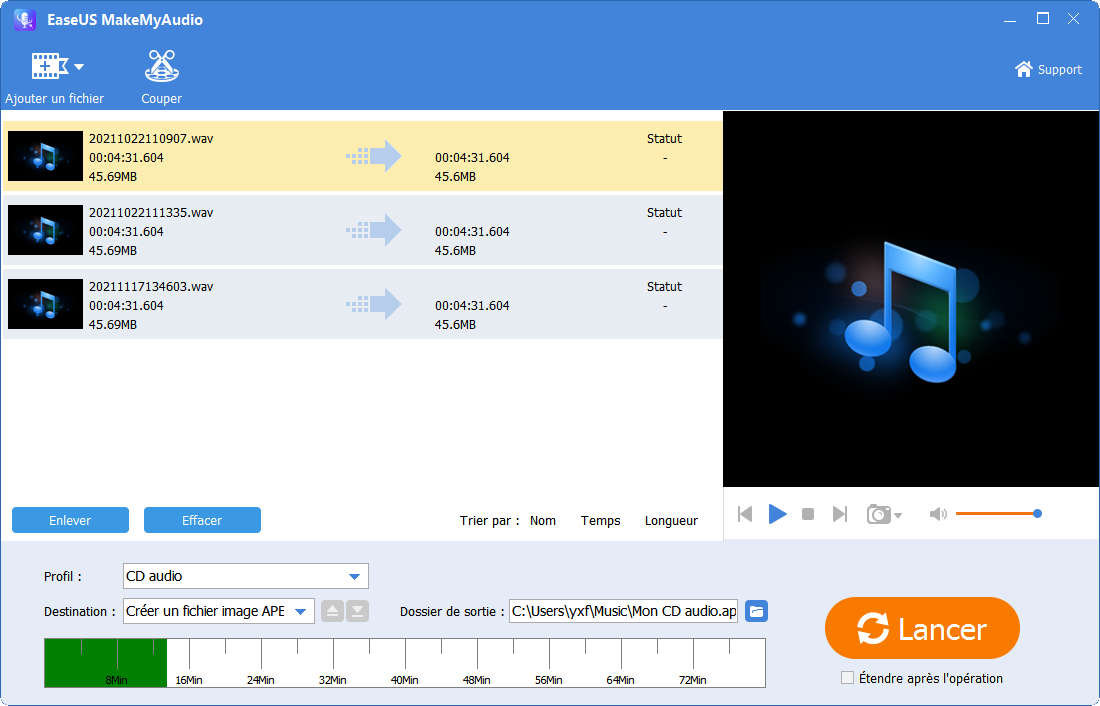The image size is (1100, 706).
Task: Browse output folder with folder icon
Action: pos(756,611)
